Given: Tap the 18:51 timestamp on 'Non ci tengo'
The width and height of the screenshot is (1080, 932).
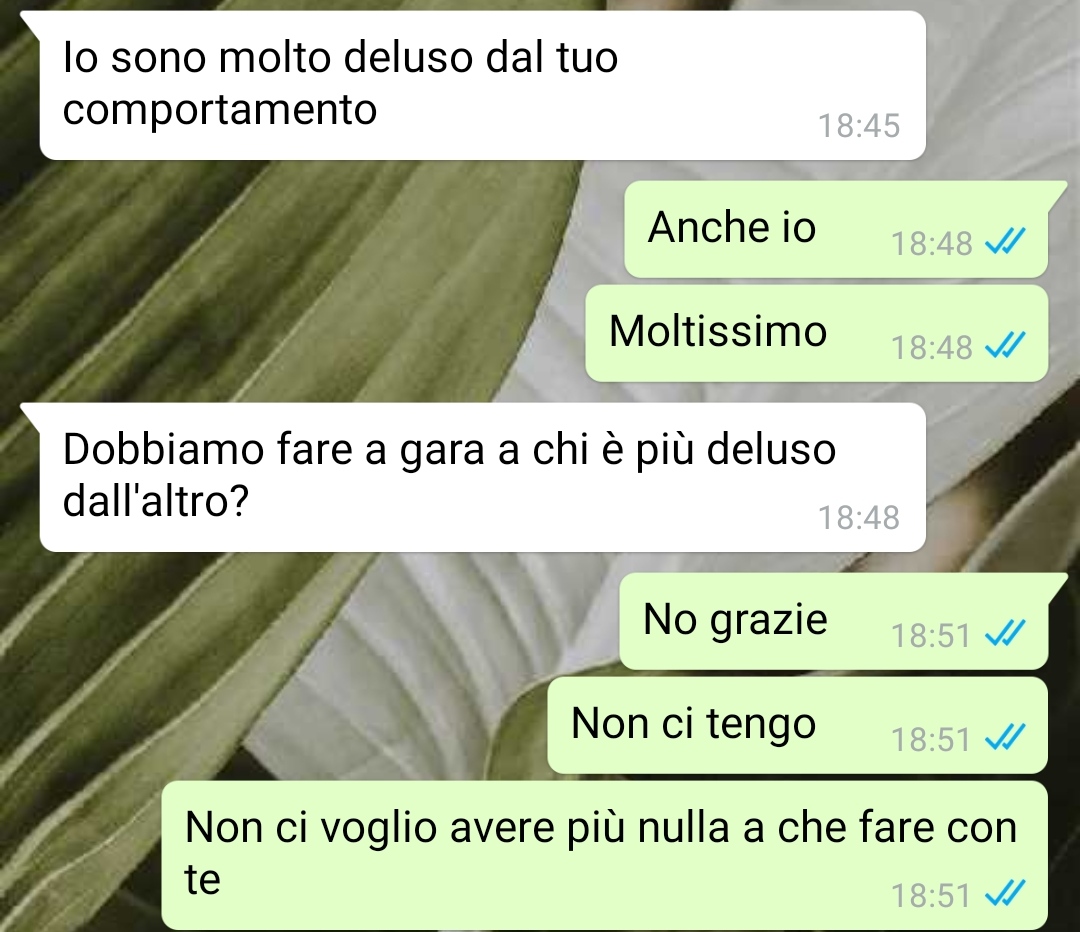Looking at the screenshot, I should point(931,740).
